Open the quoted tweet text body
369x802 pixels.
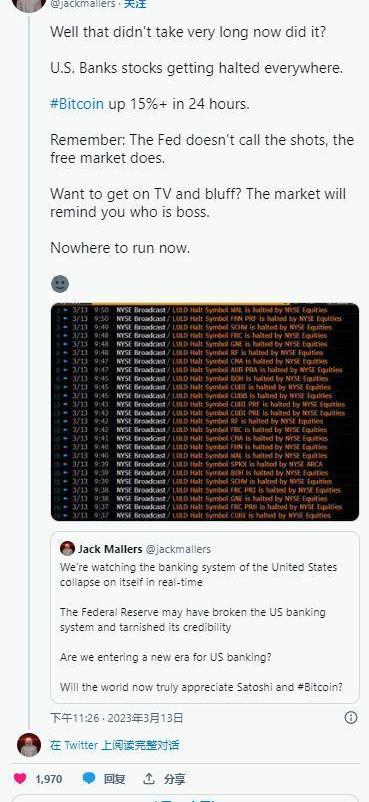click(x=201, y=627)
